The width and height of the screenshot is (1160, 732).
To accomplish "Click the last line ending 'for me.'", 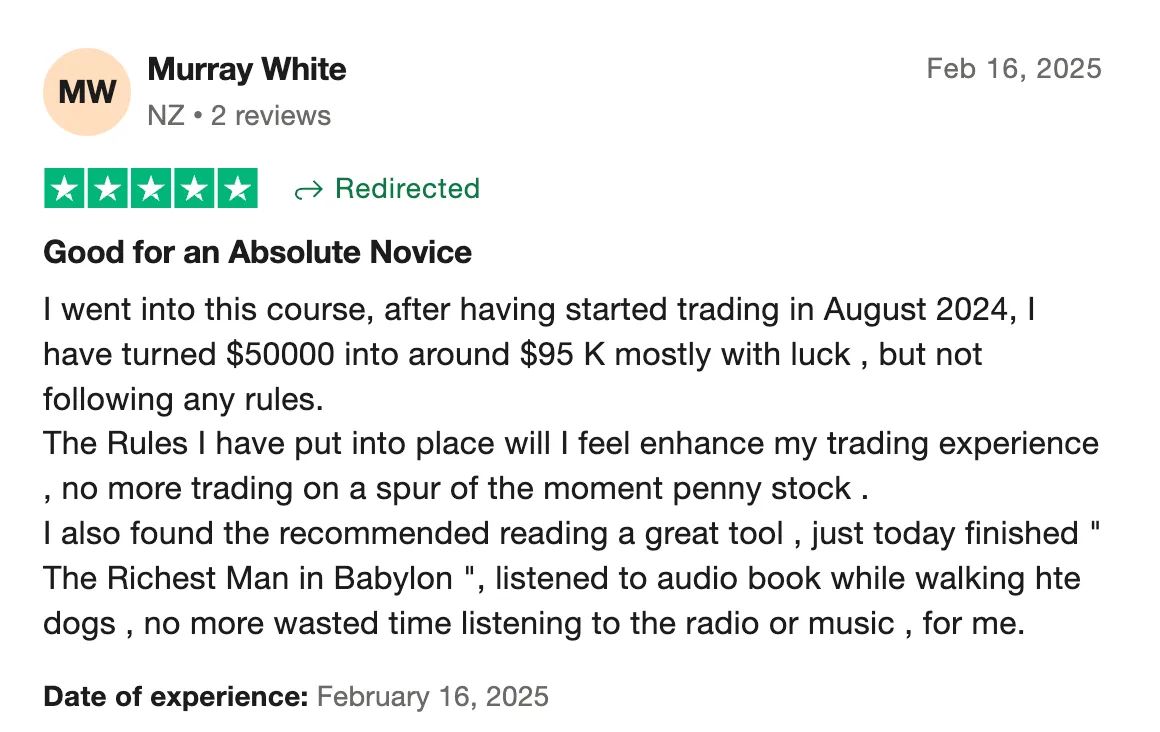I will (x=534, y=624).
